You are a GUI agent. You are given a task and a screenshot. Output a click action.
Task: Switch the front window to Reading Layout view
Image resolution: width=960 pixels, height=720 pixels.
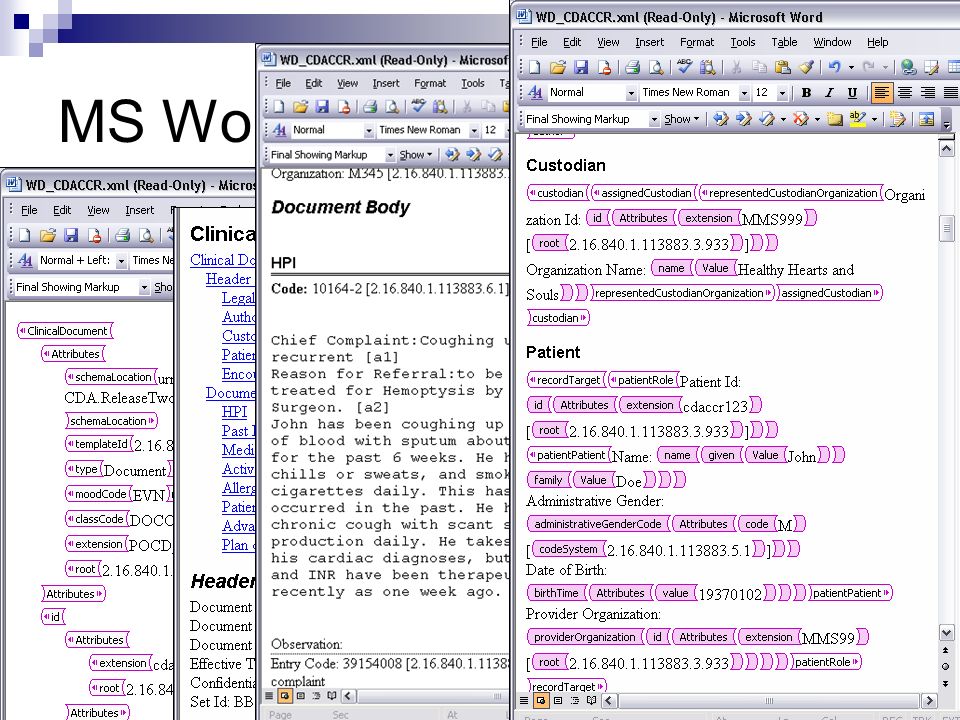(591, 700)
